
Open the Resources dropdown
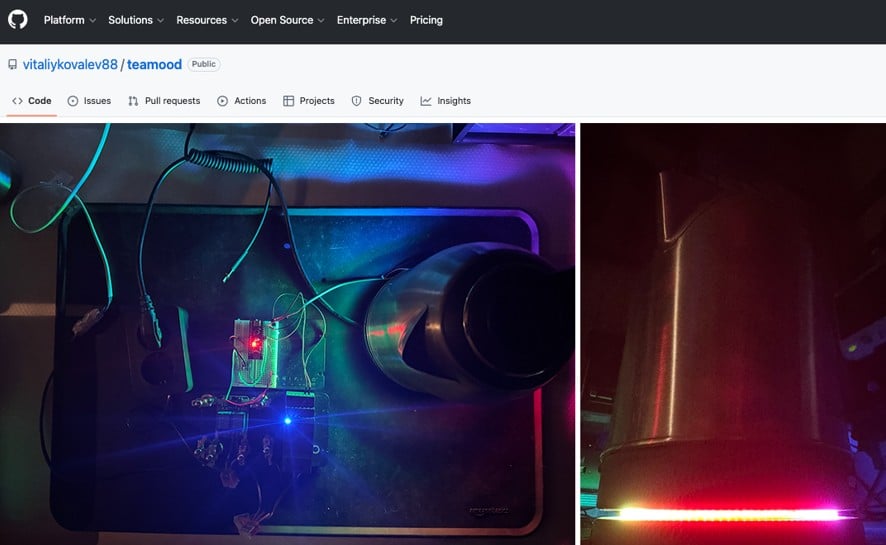click(207, 20)
